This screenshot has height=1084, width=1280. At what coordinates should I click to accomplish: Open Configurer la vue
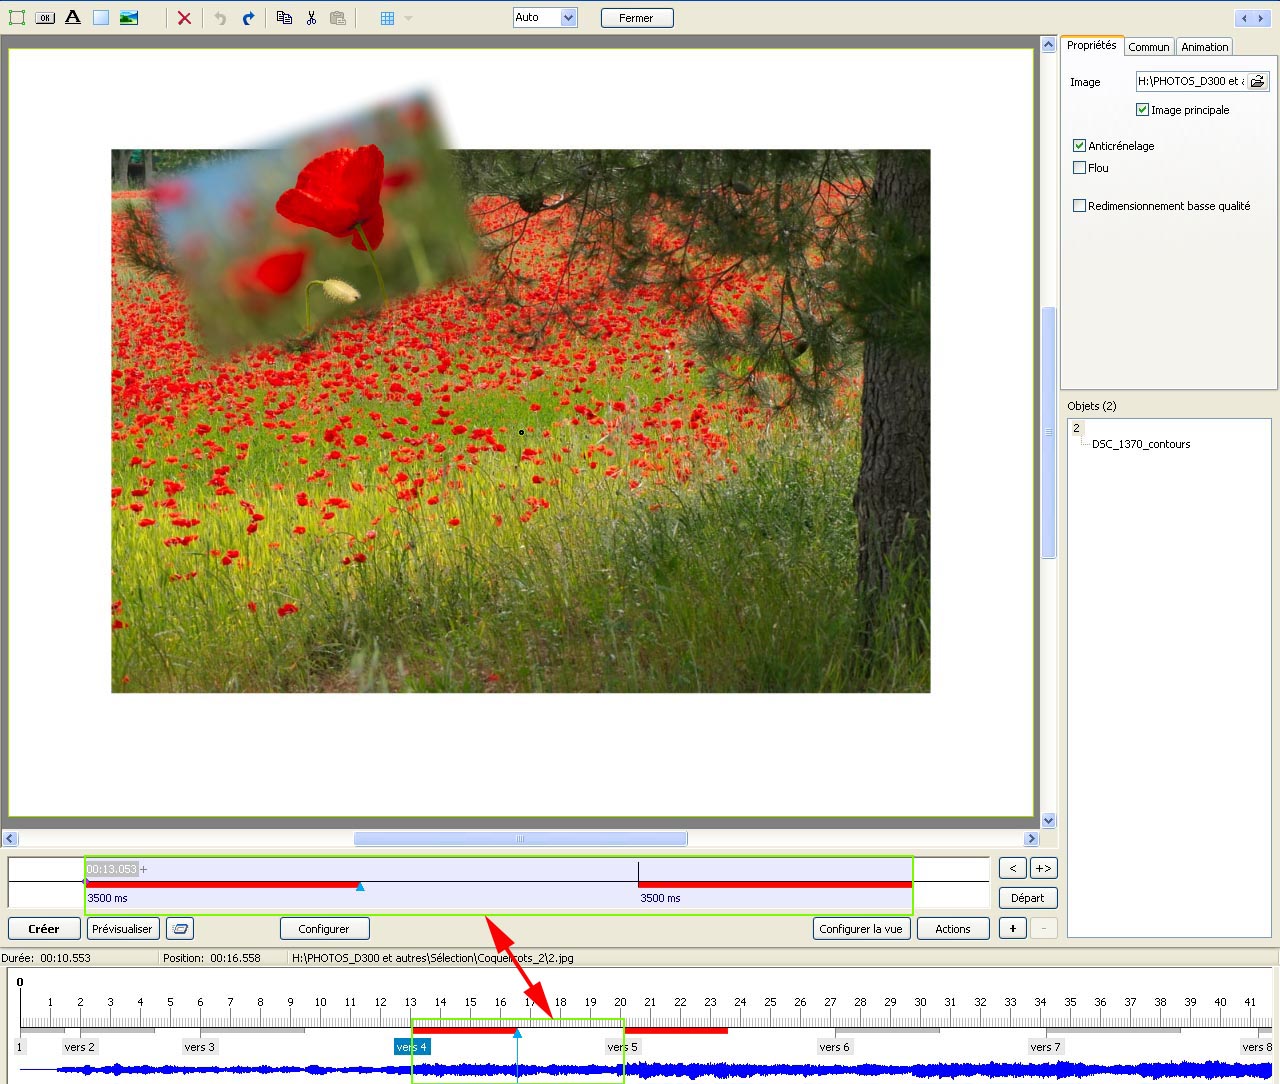(861, 929)
